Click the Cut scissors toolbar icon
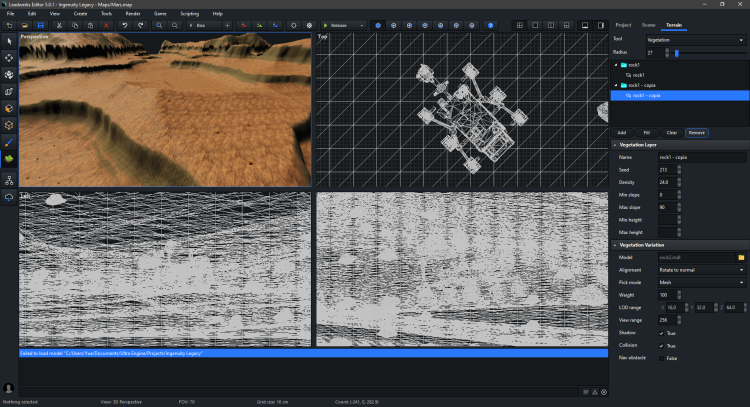The height and width of the screenshot is (407, 750). click(x=61, y=23)
